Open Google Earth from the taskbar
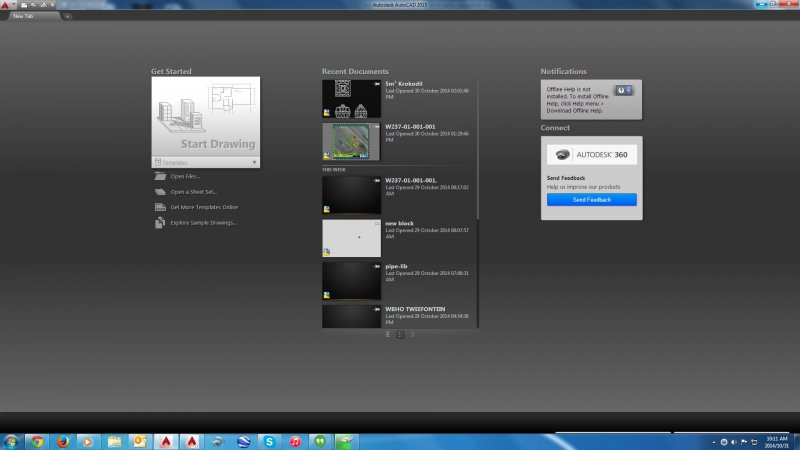Screen dimensions: 800x450 (x=243, y=441)
